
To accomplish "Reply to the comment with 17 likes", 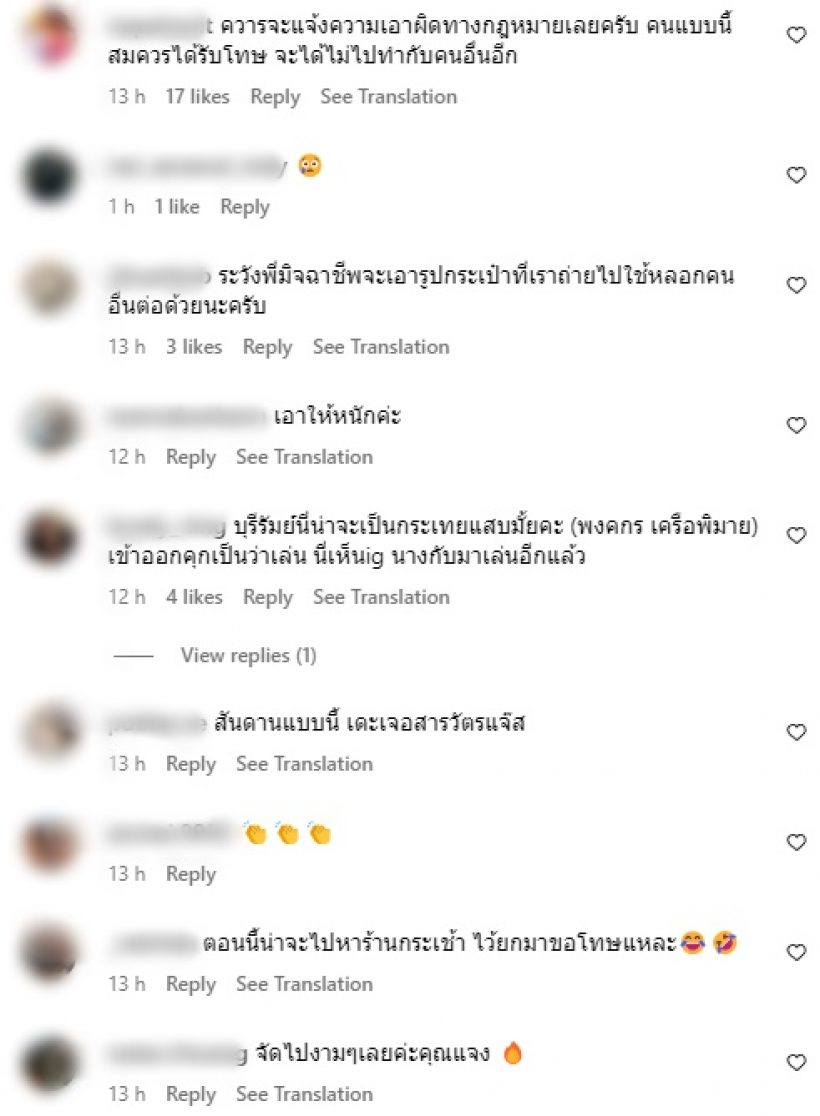I will (275, 97).
